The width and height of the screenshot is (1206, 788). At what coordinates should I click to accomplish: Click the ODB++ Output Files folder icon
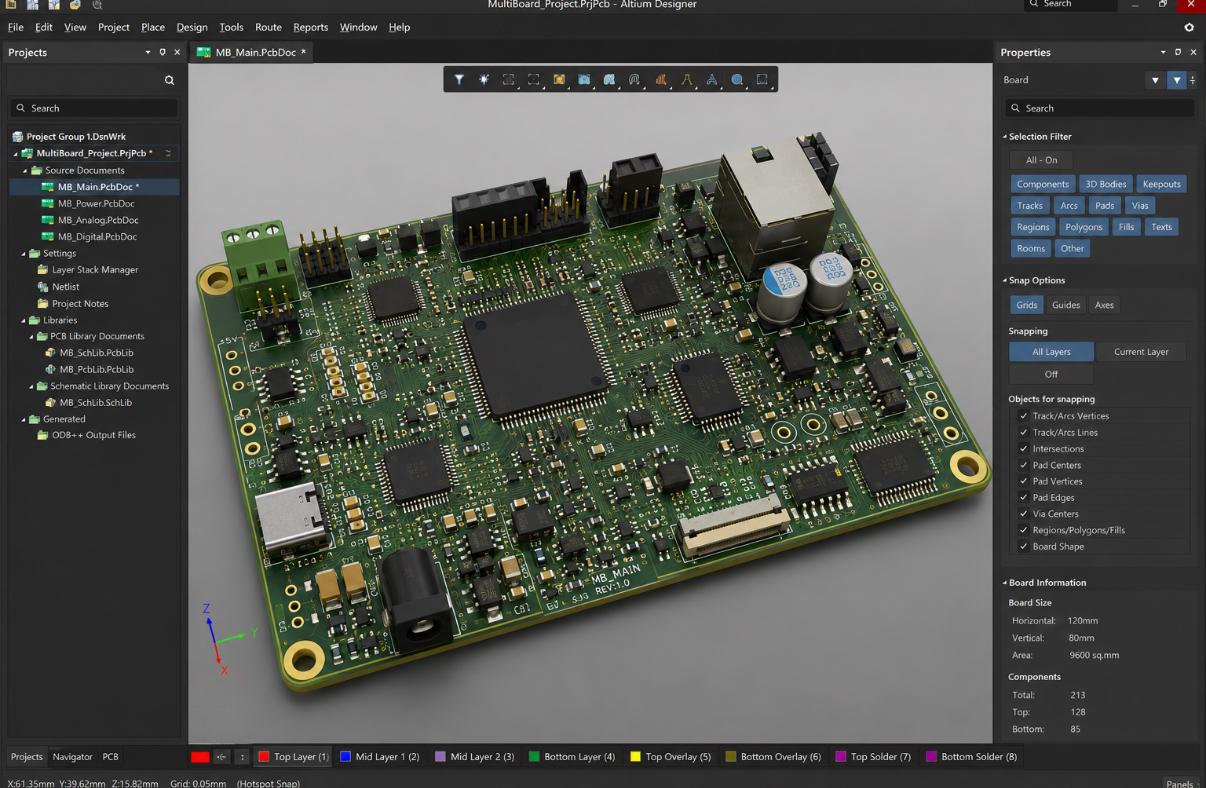42,435
